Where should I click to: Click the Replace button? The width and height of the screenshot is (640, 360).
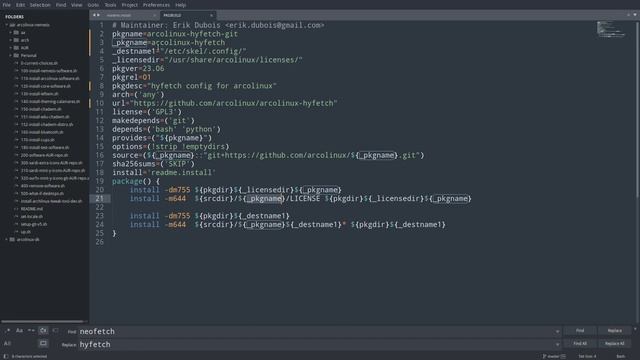click(x=615, y=331)
